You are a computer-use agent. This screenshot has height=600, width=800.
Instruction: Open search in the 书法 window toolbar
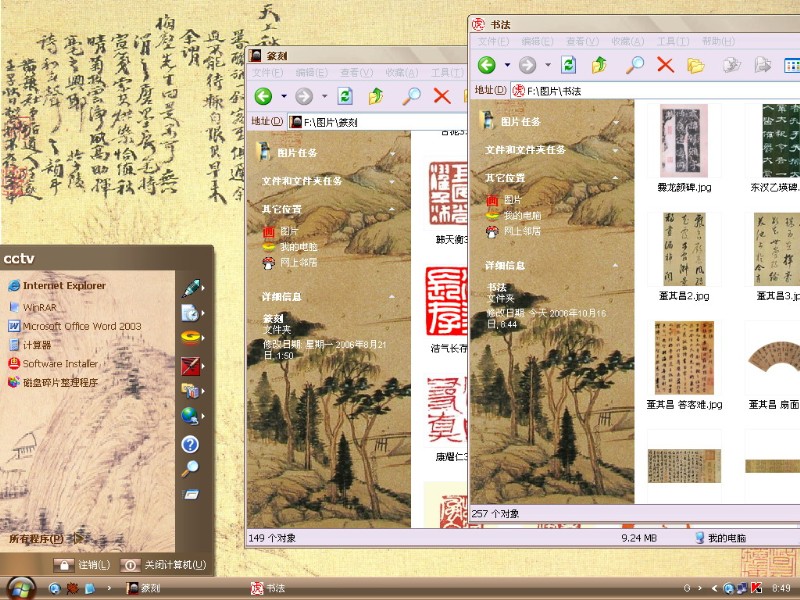635,65
